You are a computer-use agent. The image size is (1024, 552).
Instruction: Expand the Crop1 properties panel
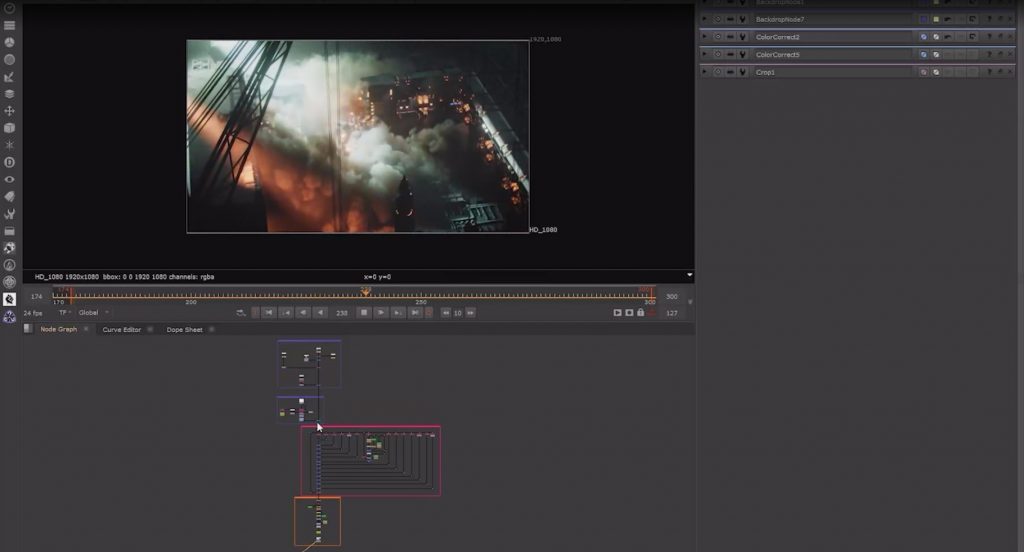705,72
